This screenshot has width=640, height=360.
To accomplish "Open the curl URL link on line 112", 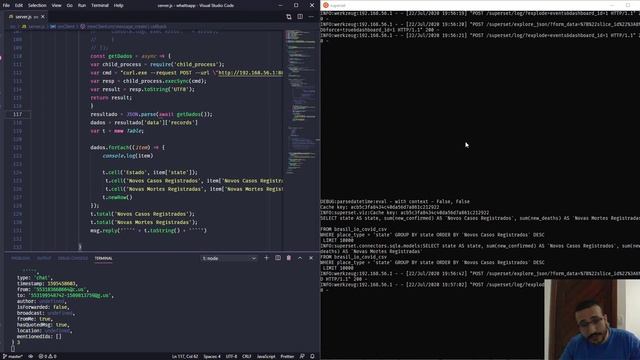I will (x=250, y=73).
